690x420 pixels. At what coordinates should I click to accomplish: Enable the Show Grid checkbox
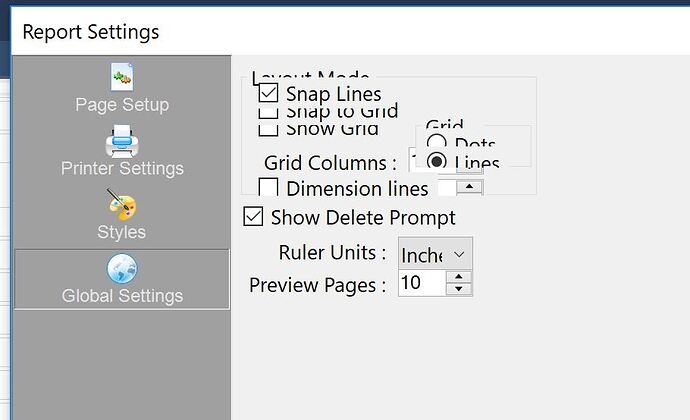tap(268, 131)
